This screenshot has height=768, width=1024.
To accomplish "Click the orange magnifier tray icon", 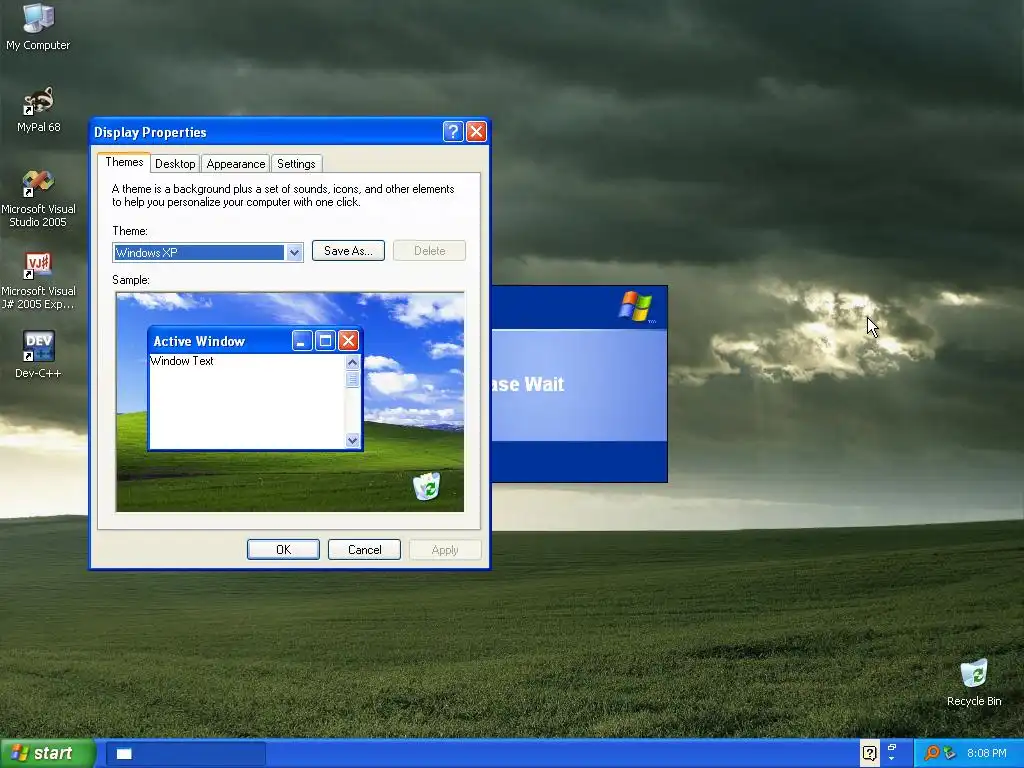I will pos(931,753).
